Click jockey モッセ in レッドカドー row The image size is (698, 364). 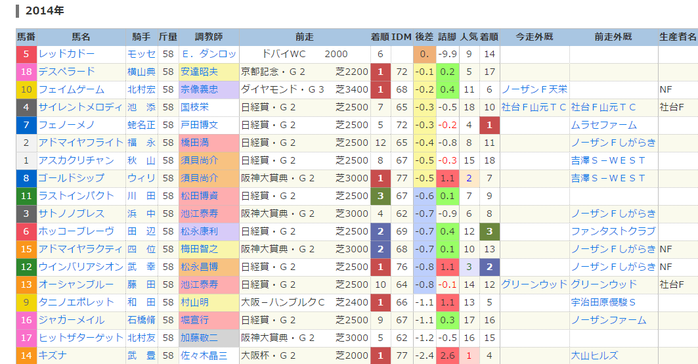142,54
